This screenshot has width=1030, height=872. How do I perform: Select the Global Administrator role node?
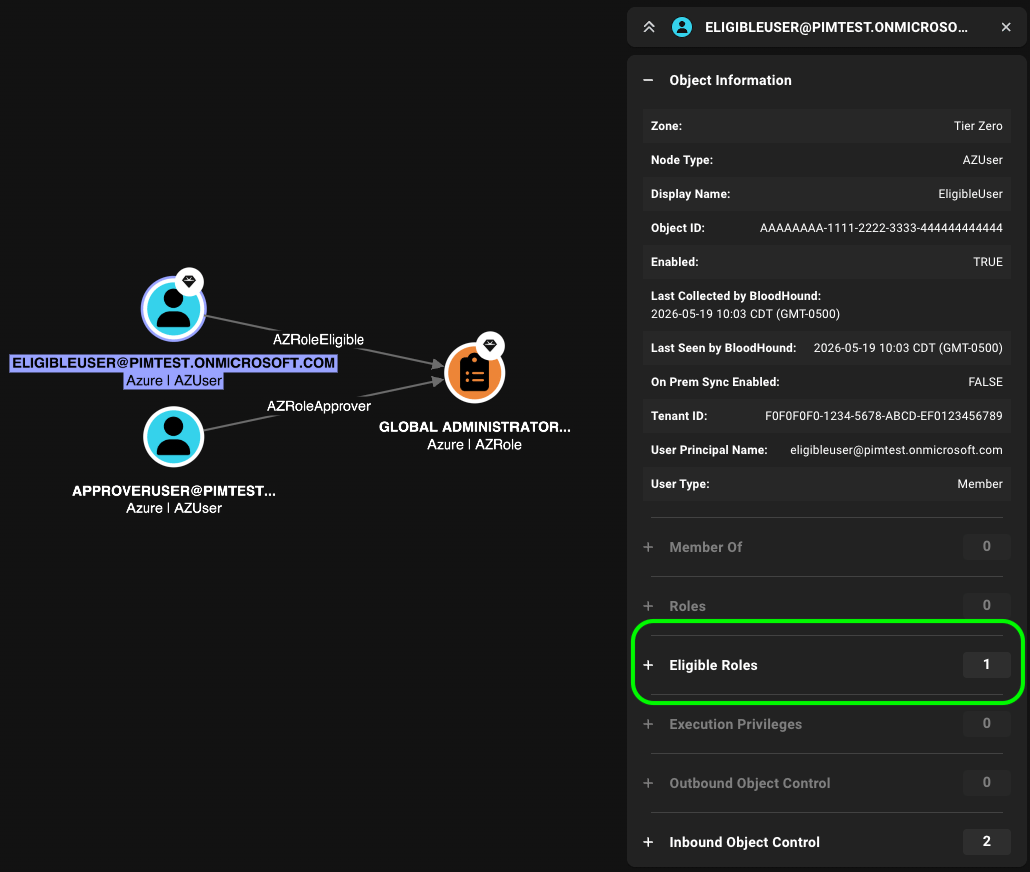[474, 373]
